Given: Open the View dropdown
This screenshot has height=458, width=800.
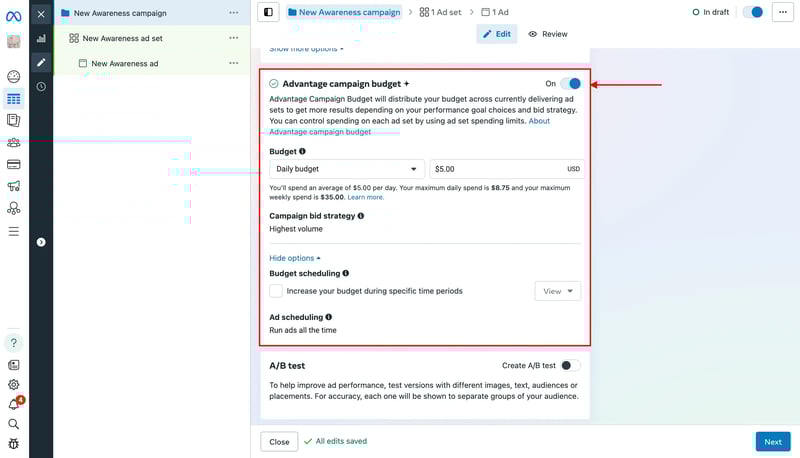Looking at the screenshot, I should pos(558,291).
